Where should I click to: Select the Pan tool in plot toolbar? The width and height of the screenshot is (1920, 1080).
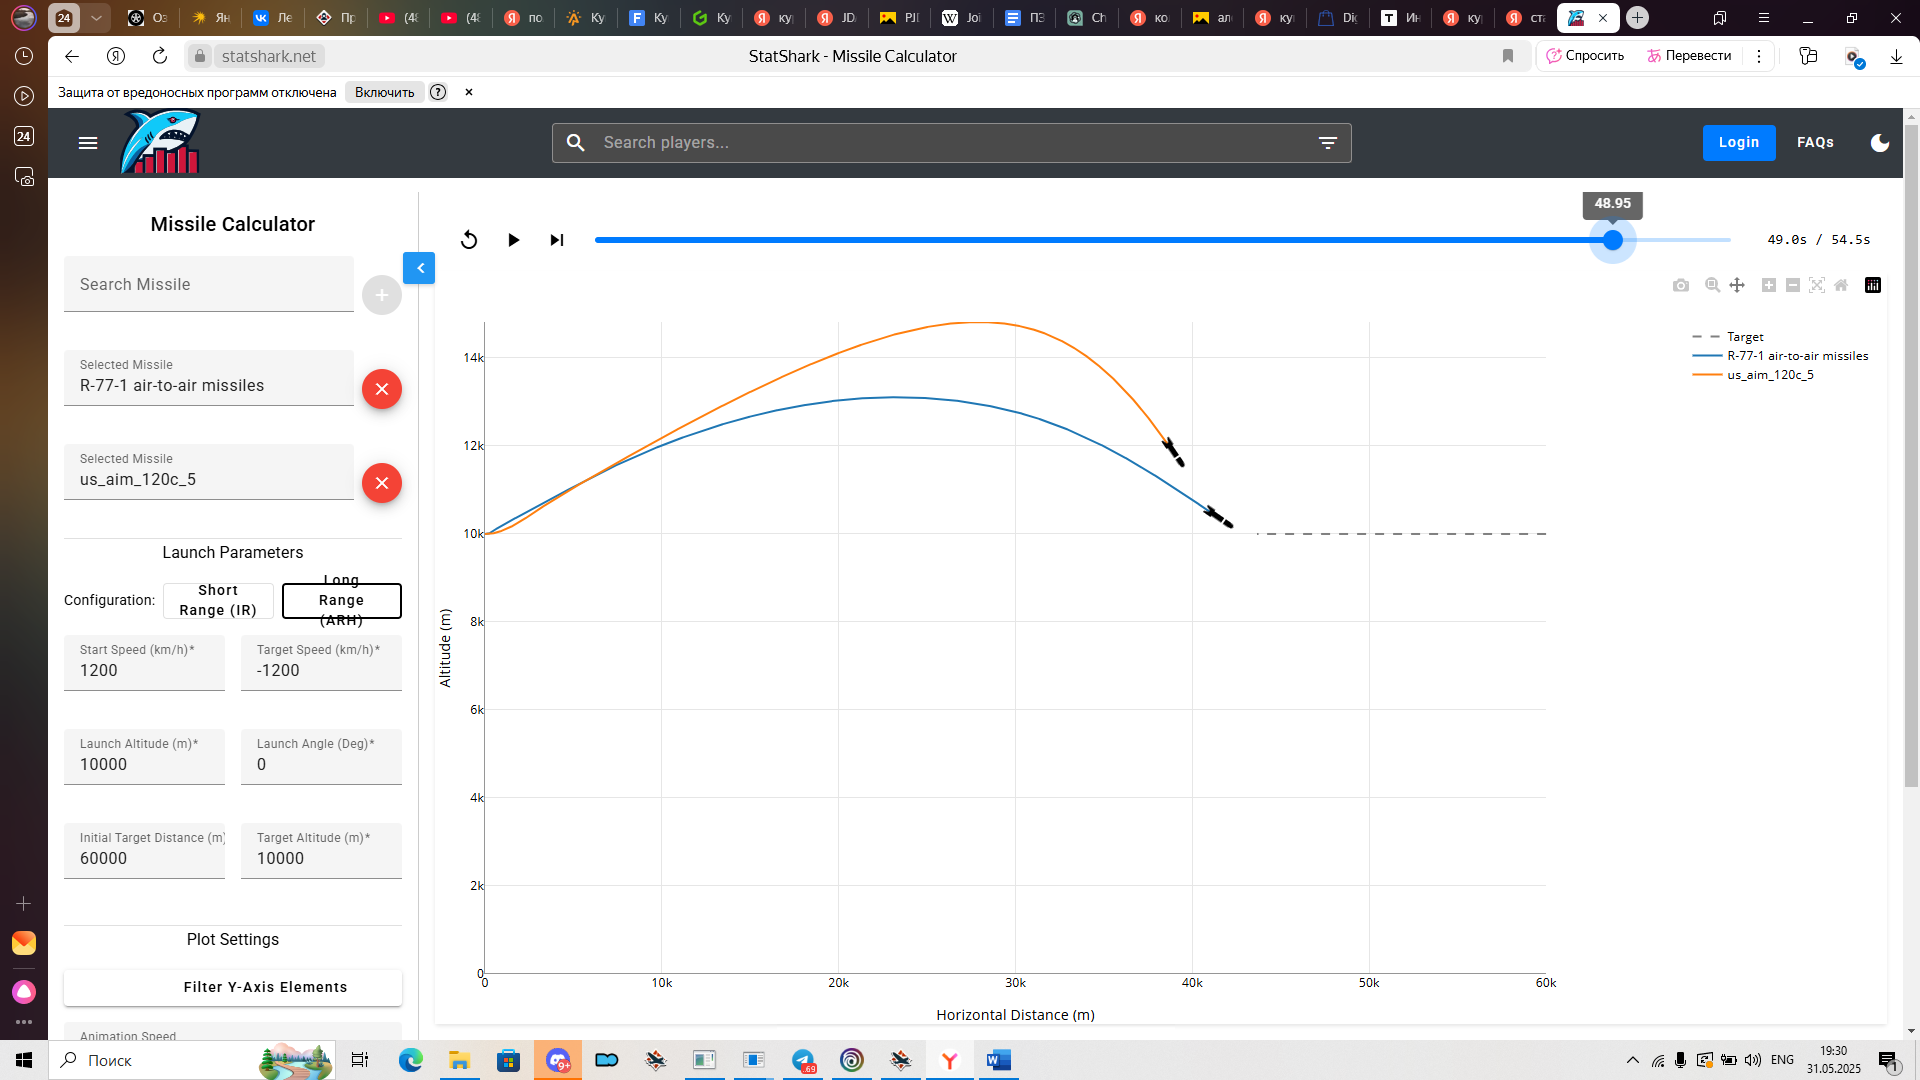point(1737,286)
